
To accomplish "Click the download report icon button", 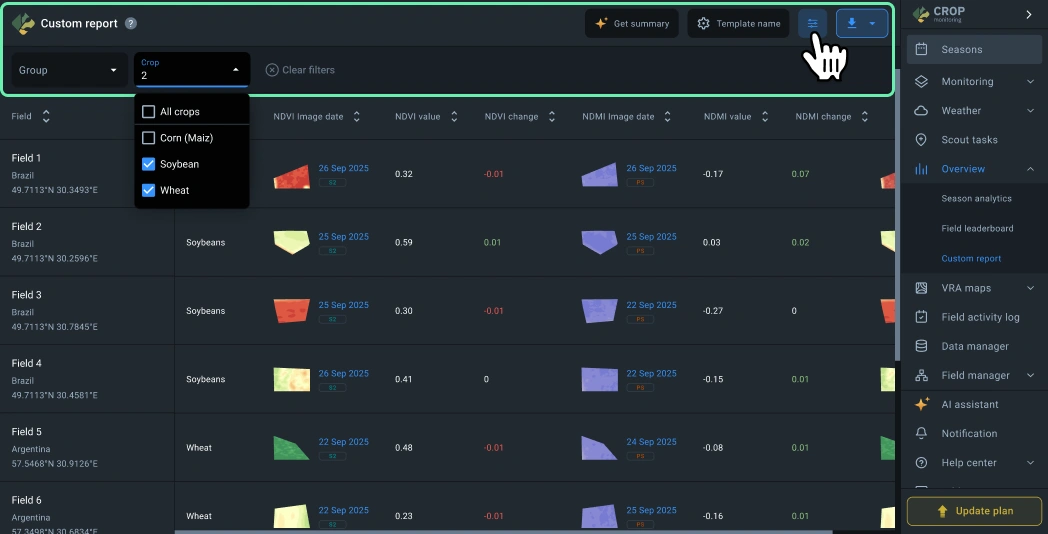I will [852, 24].
